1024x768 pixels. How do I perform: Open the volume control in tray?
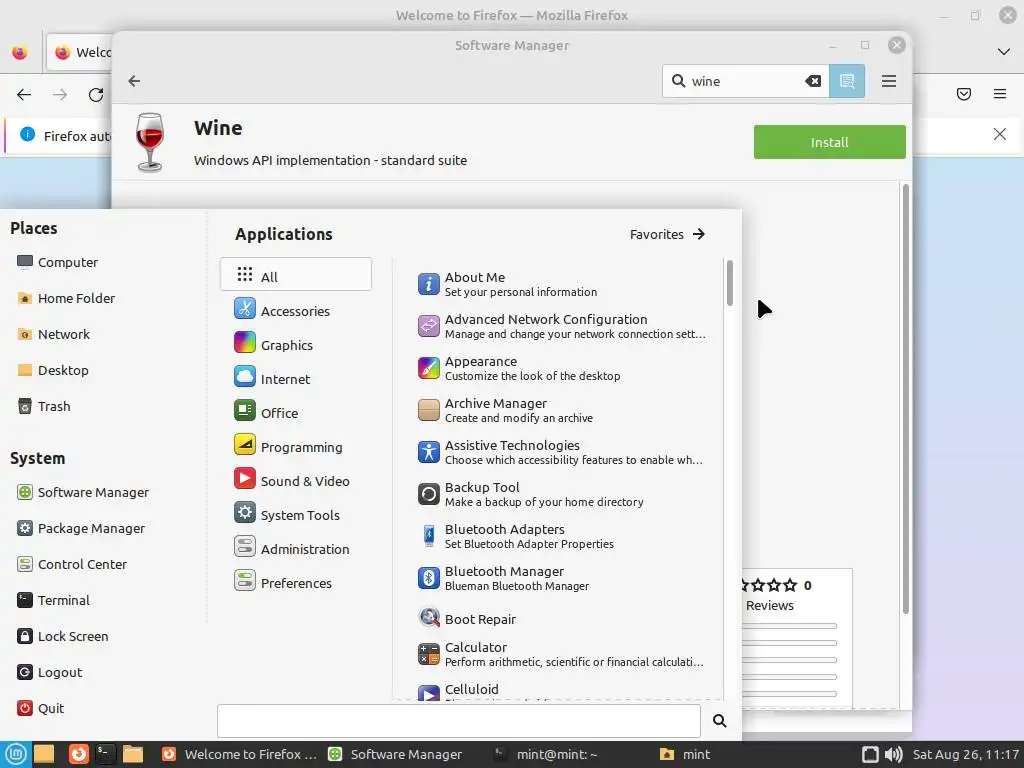(893, 754)
